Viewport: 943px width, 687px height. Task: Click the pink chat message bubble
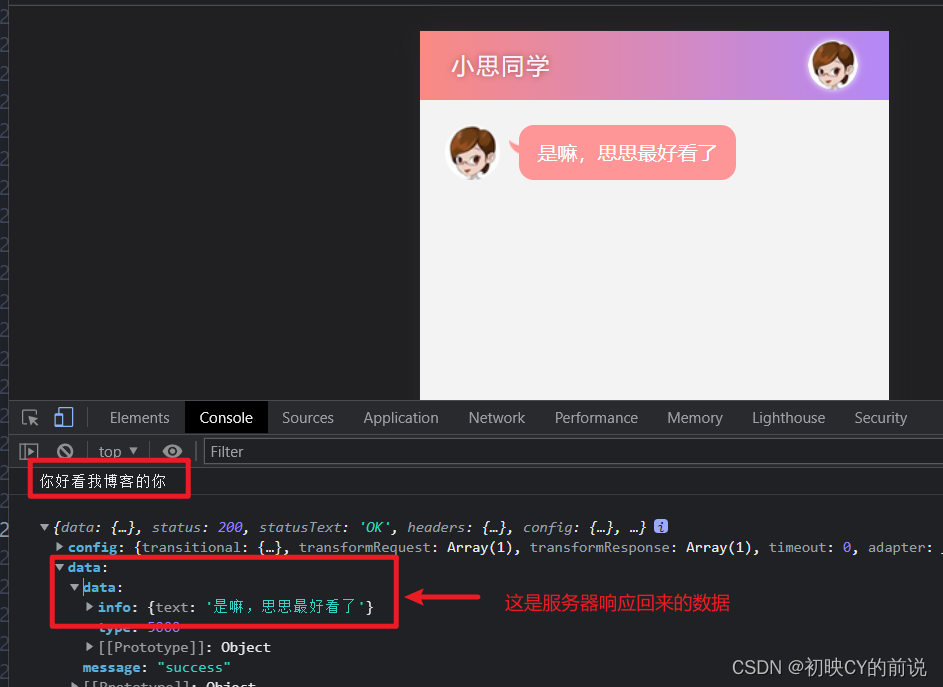[x=627, y=153]
